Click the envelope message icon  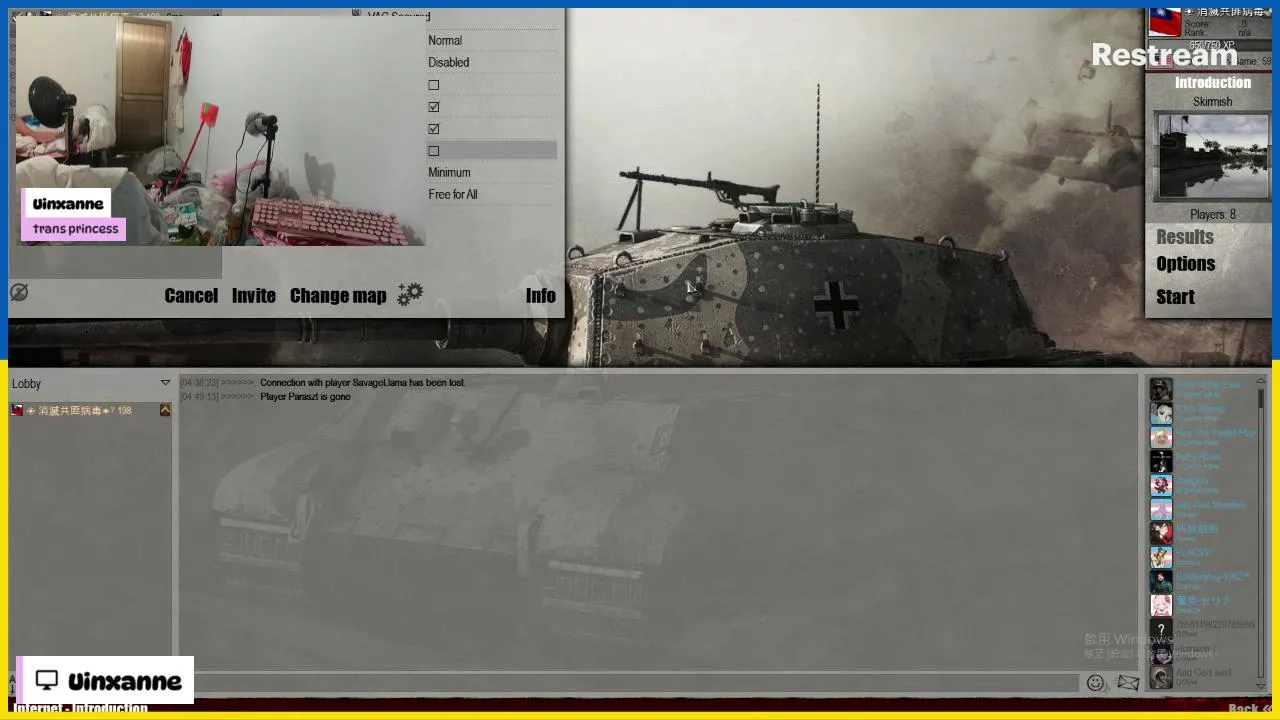click(1128, 683)
